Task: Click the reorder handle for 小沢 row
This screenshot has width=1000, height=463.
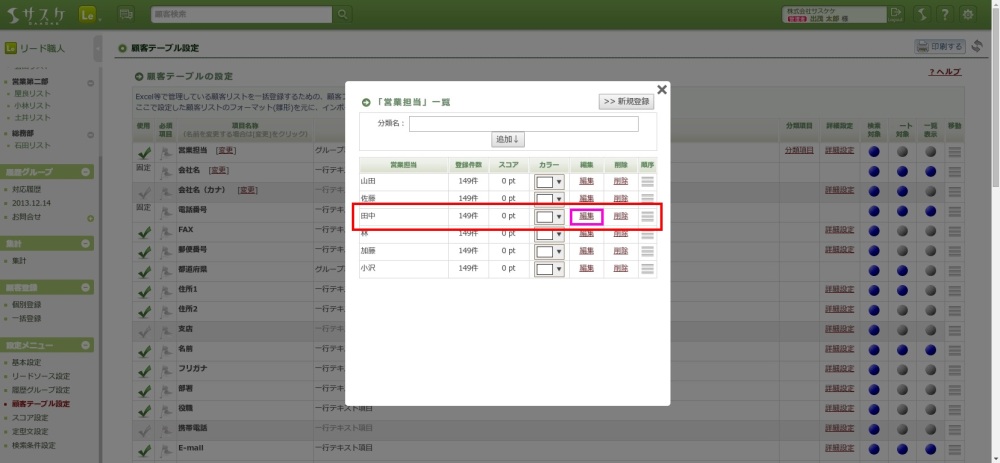Action: [648, 269]
